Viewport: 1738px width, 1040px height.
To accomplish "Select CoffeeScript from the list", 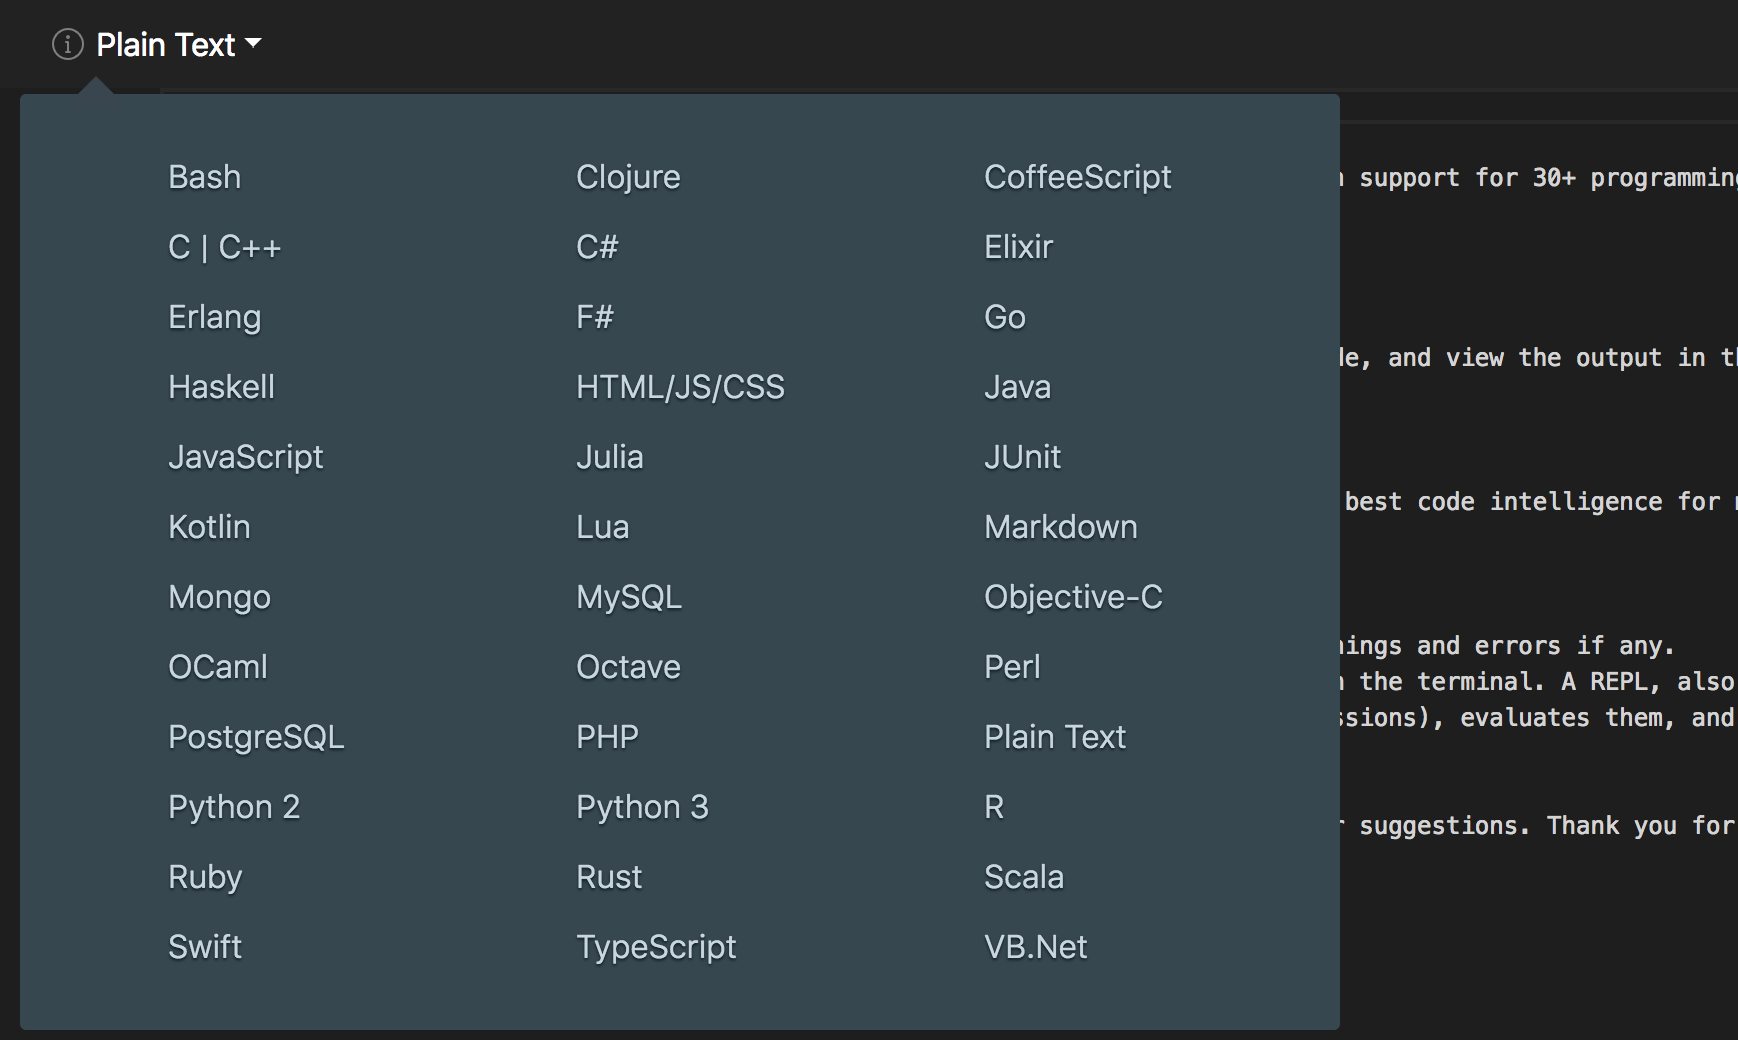I will coord(1078,176).
